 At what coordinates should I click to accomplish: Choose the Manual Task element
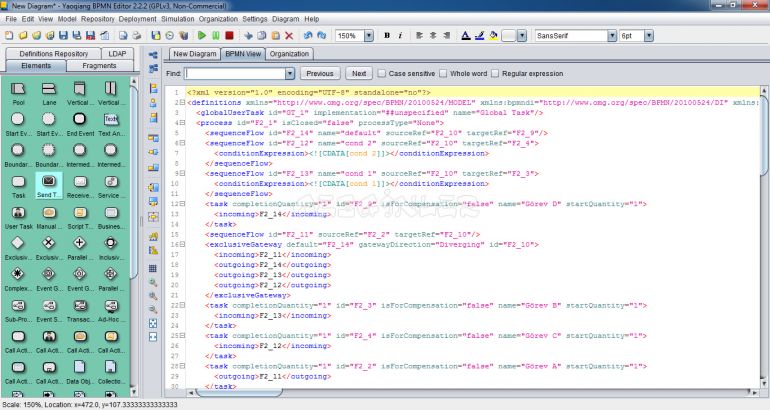(x=49, y=217)
